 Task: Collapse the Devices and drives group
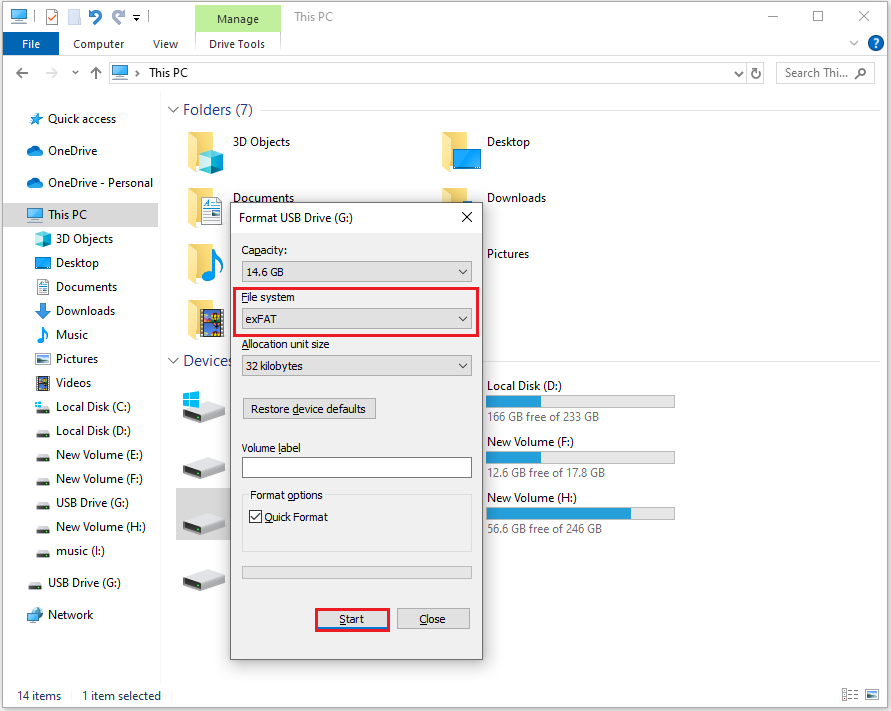173,361
